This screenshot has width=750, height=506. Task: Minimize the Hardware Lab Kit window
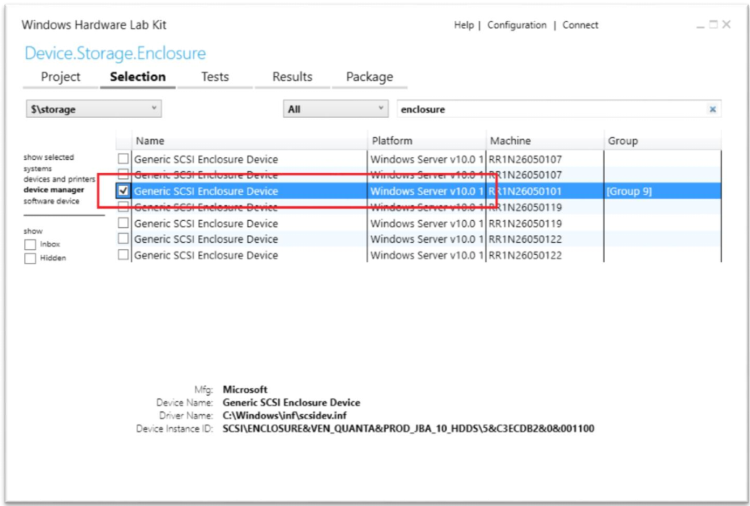(x=701, y=25)
